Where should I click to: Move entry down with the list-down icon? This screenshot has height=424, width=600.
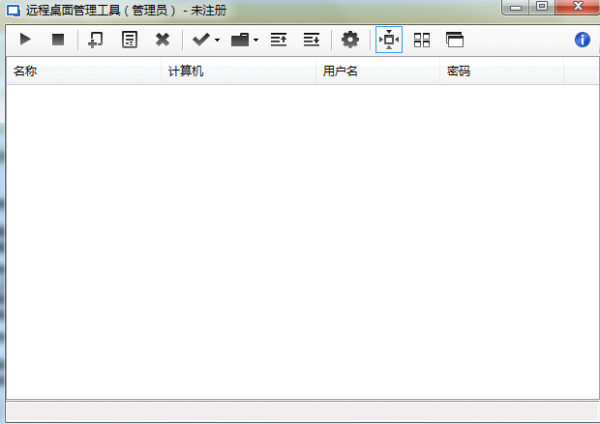click(x=311, y=40)
